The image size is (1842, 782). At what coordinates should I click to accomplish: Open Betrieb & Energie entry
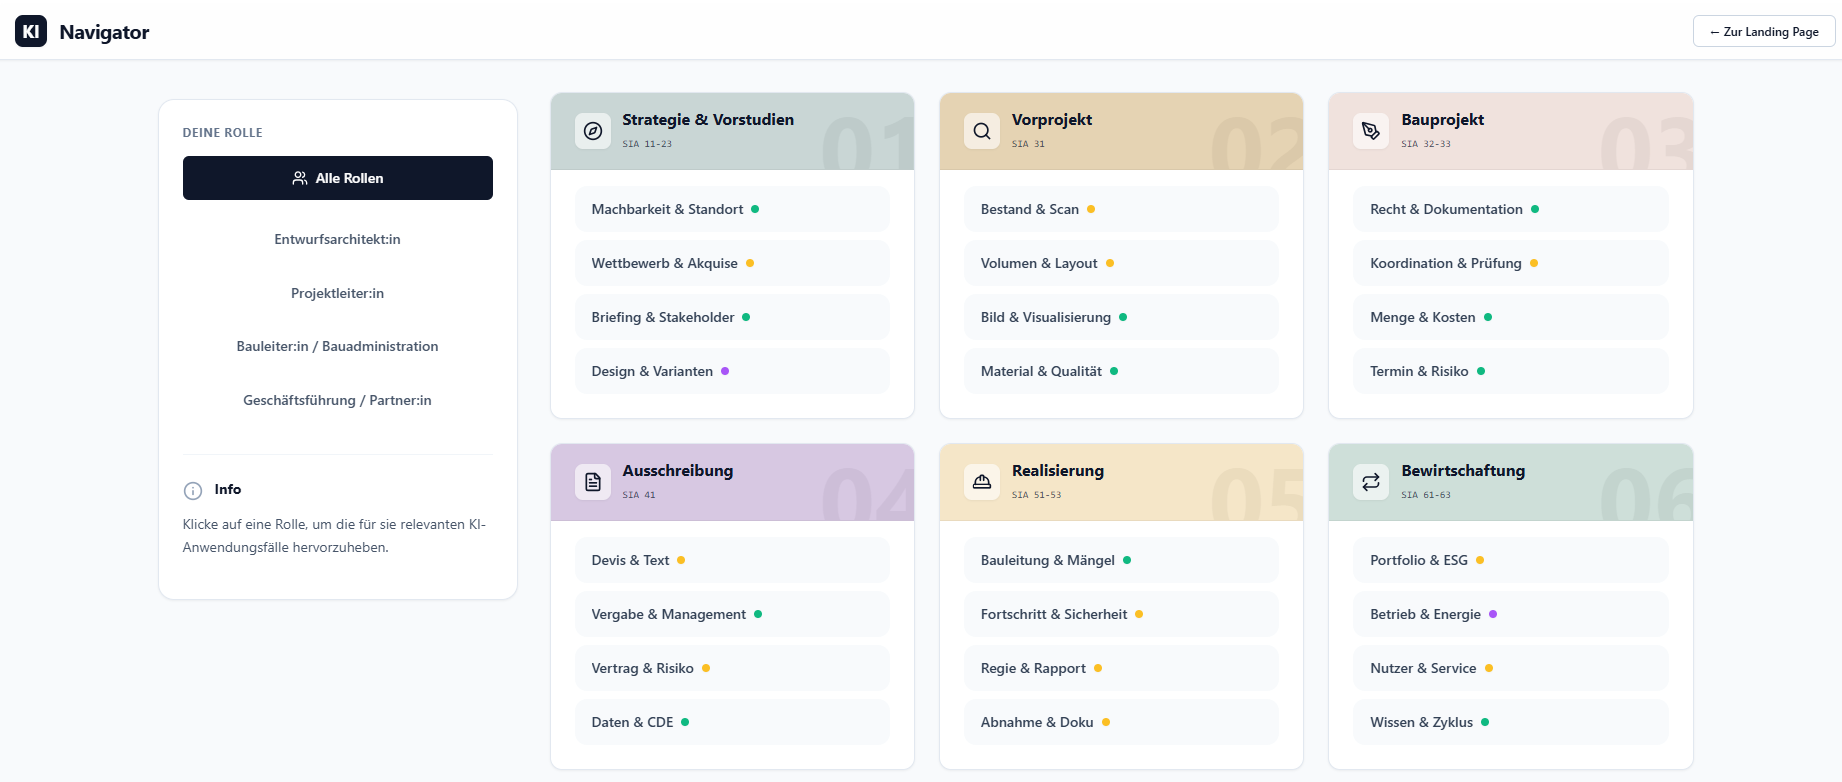[1511, 614]
